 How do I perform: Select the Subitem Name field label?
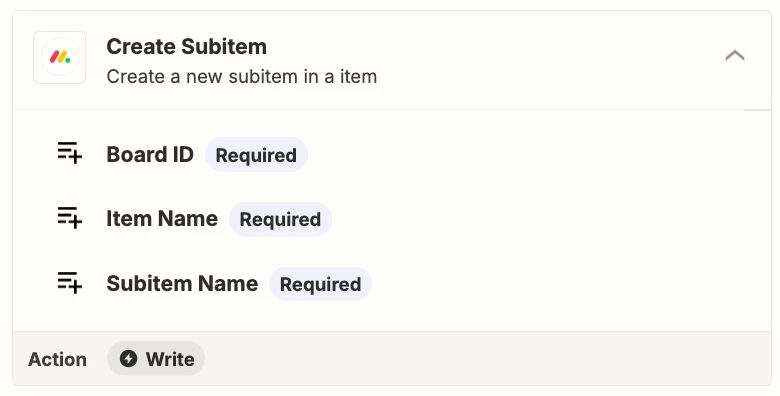182,284
